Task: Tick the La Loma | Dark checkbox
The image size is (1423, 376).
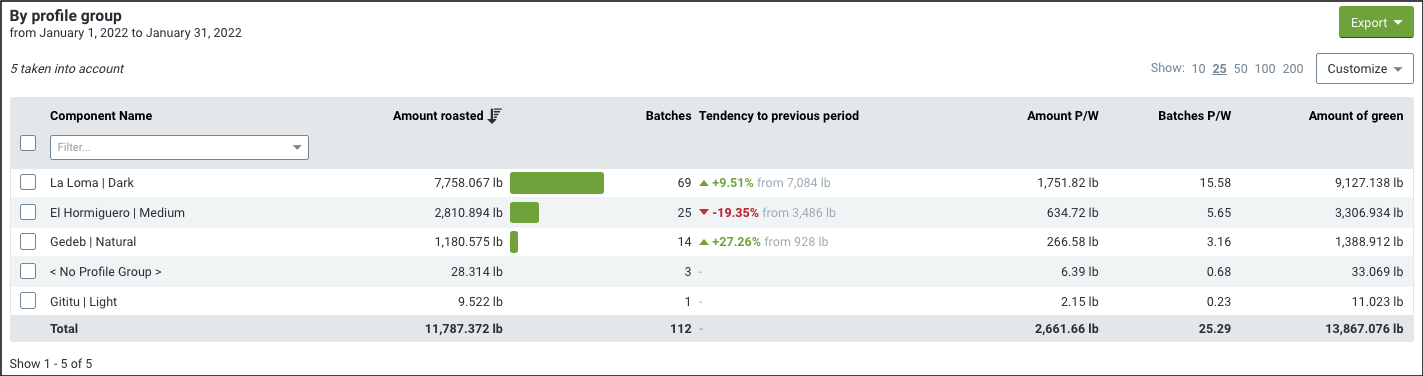Action: pyautogui.click(x=29, y=183)
